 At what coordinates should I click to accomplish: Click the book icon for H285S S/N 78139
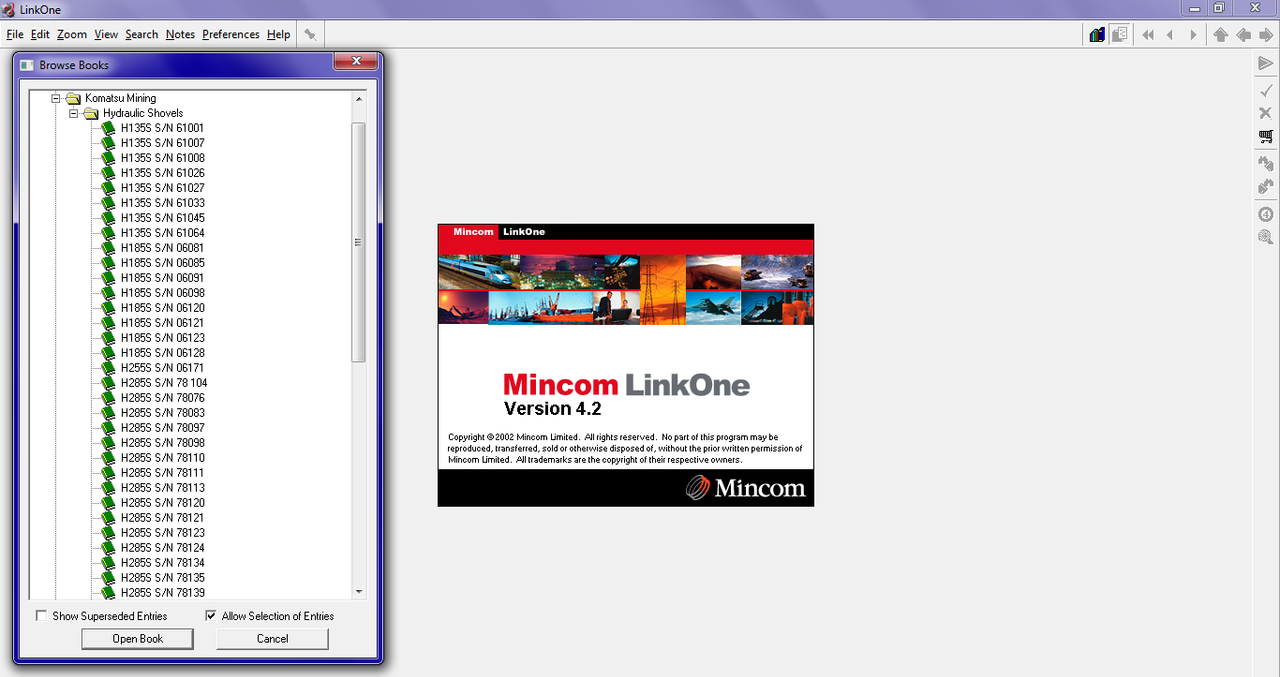click(x=109, y=593)
